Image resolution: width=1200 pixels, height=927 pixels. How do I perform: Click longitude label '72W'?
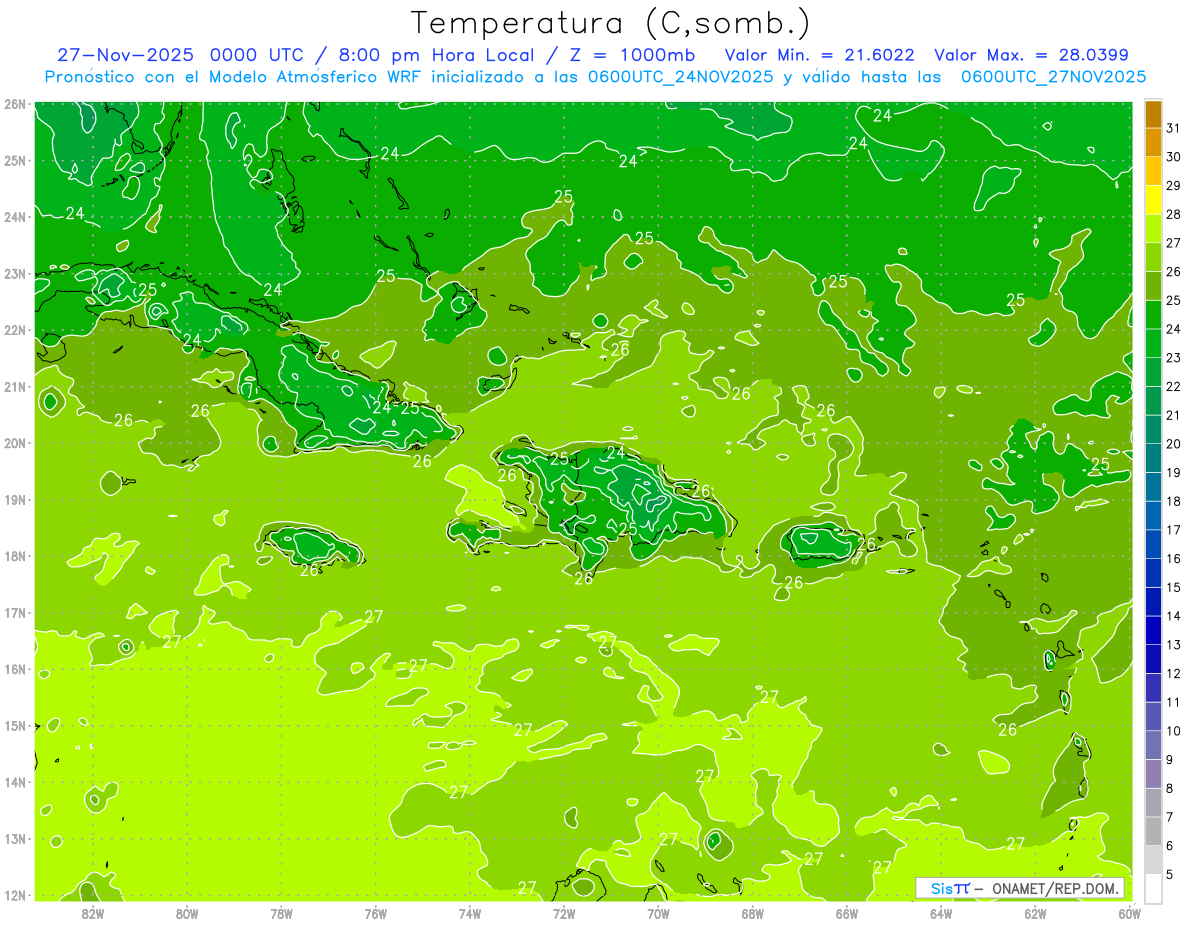pyautogui.click(x=564, y=913)
